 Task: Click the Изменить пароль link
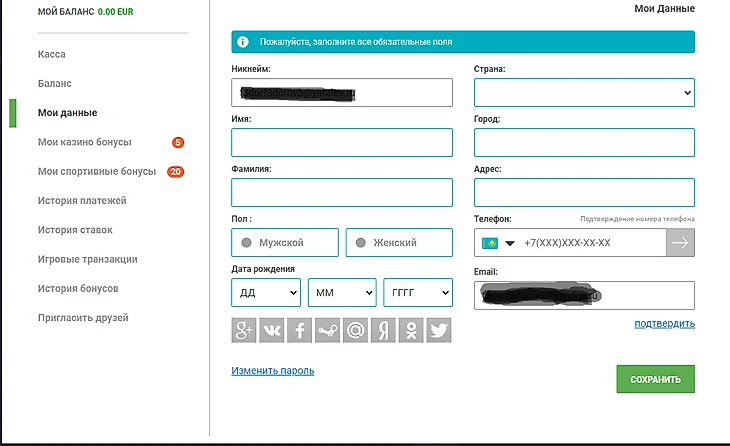pos(273,371)
